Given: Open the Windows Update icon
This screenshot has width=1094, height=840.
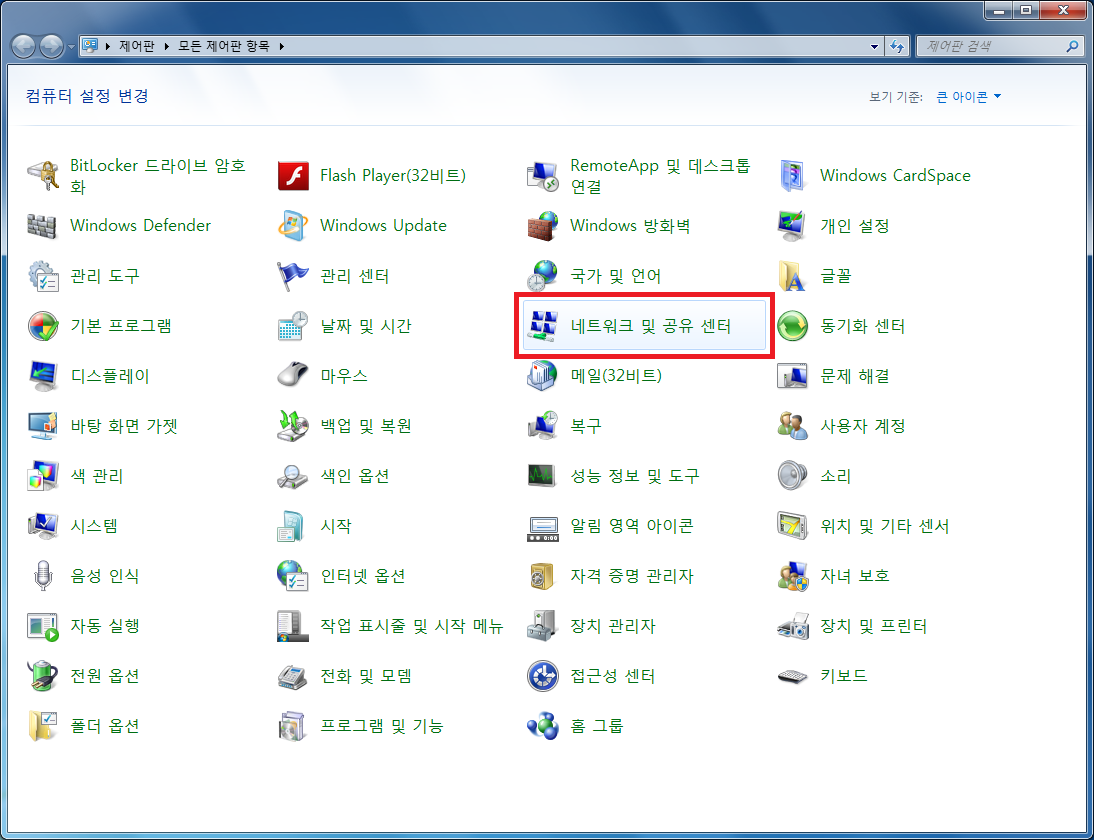Looking at the screenshot, I should click(293, 226).
